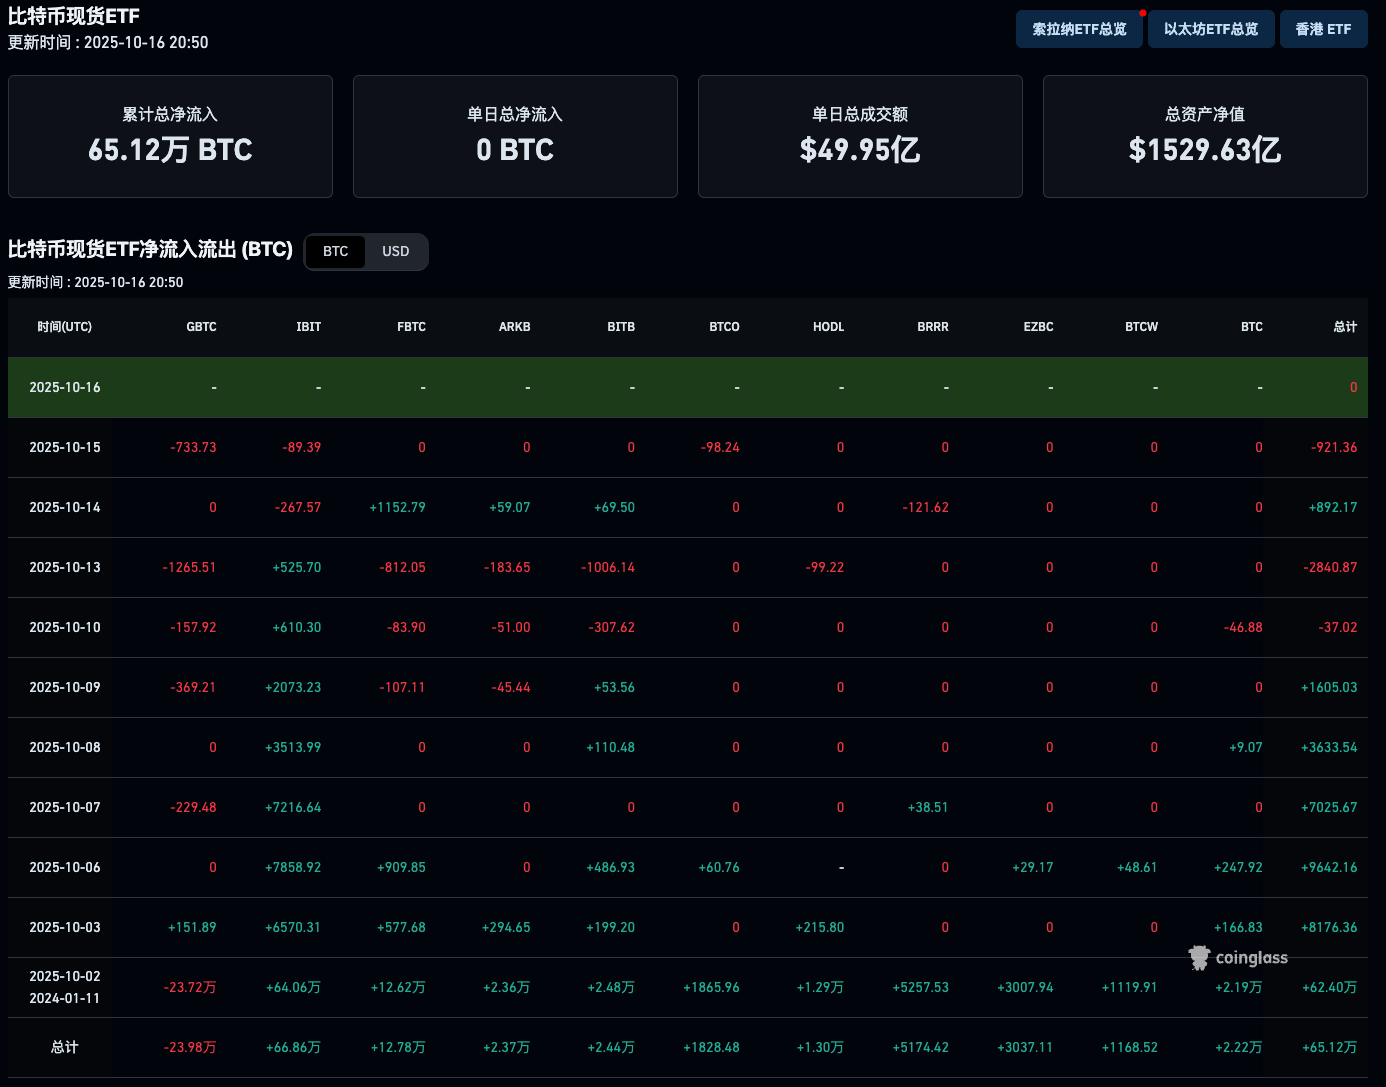Click the 总资产净值 summary card

pyautogui.click(x=1204, y=137)
